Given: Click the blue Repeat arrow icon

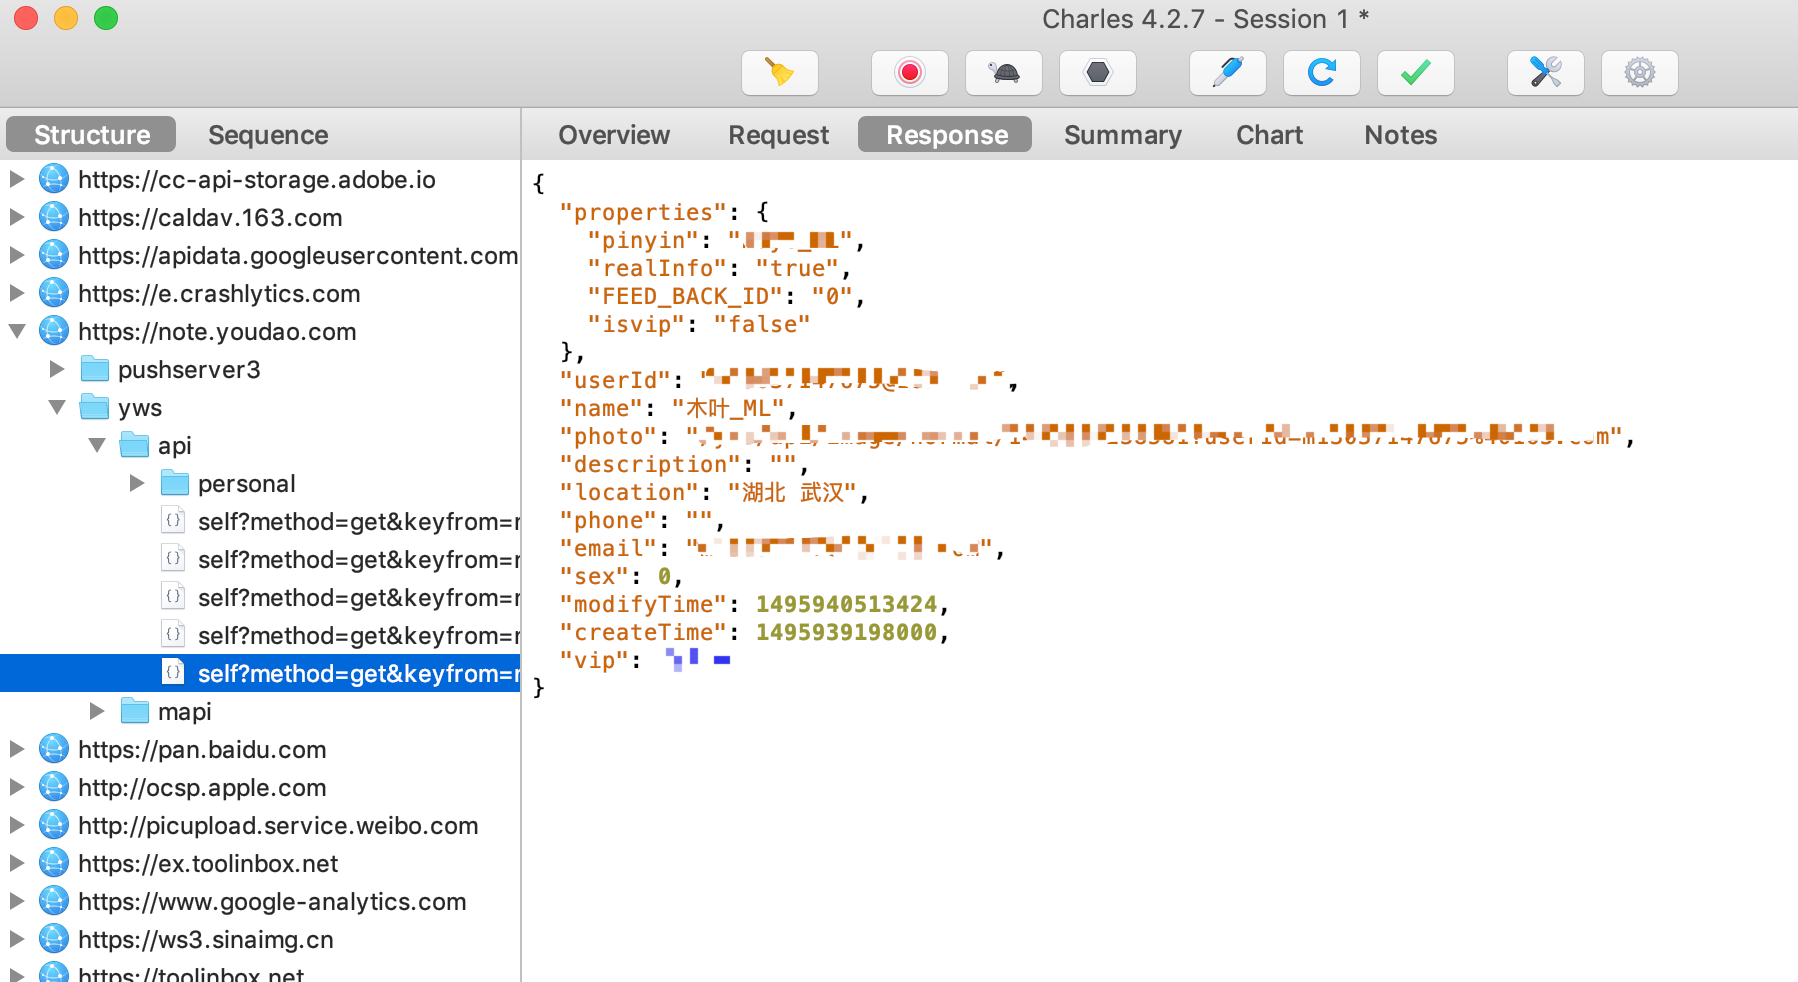Looking at the screenshot, I should [1322, 73].
